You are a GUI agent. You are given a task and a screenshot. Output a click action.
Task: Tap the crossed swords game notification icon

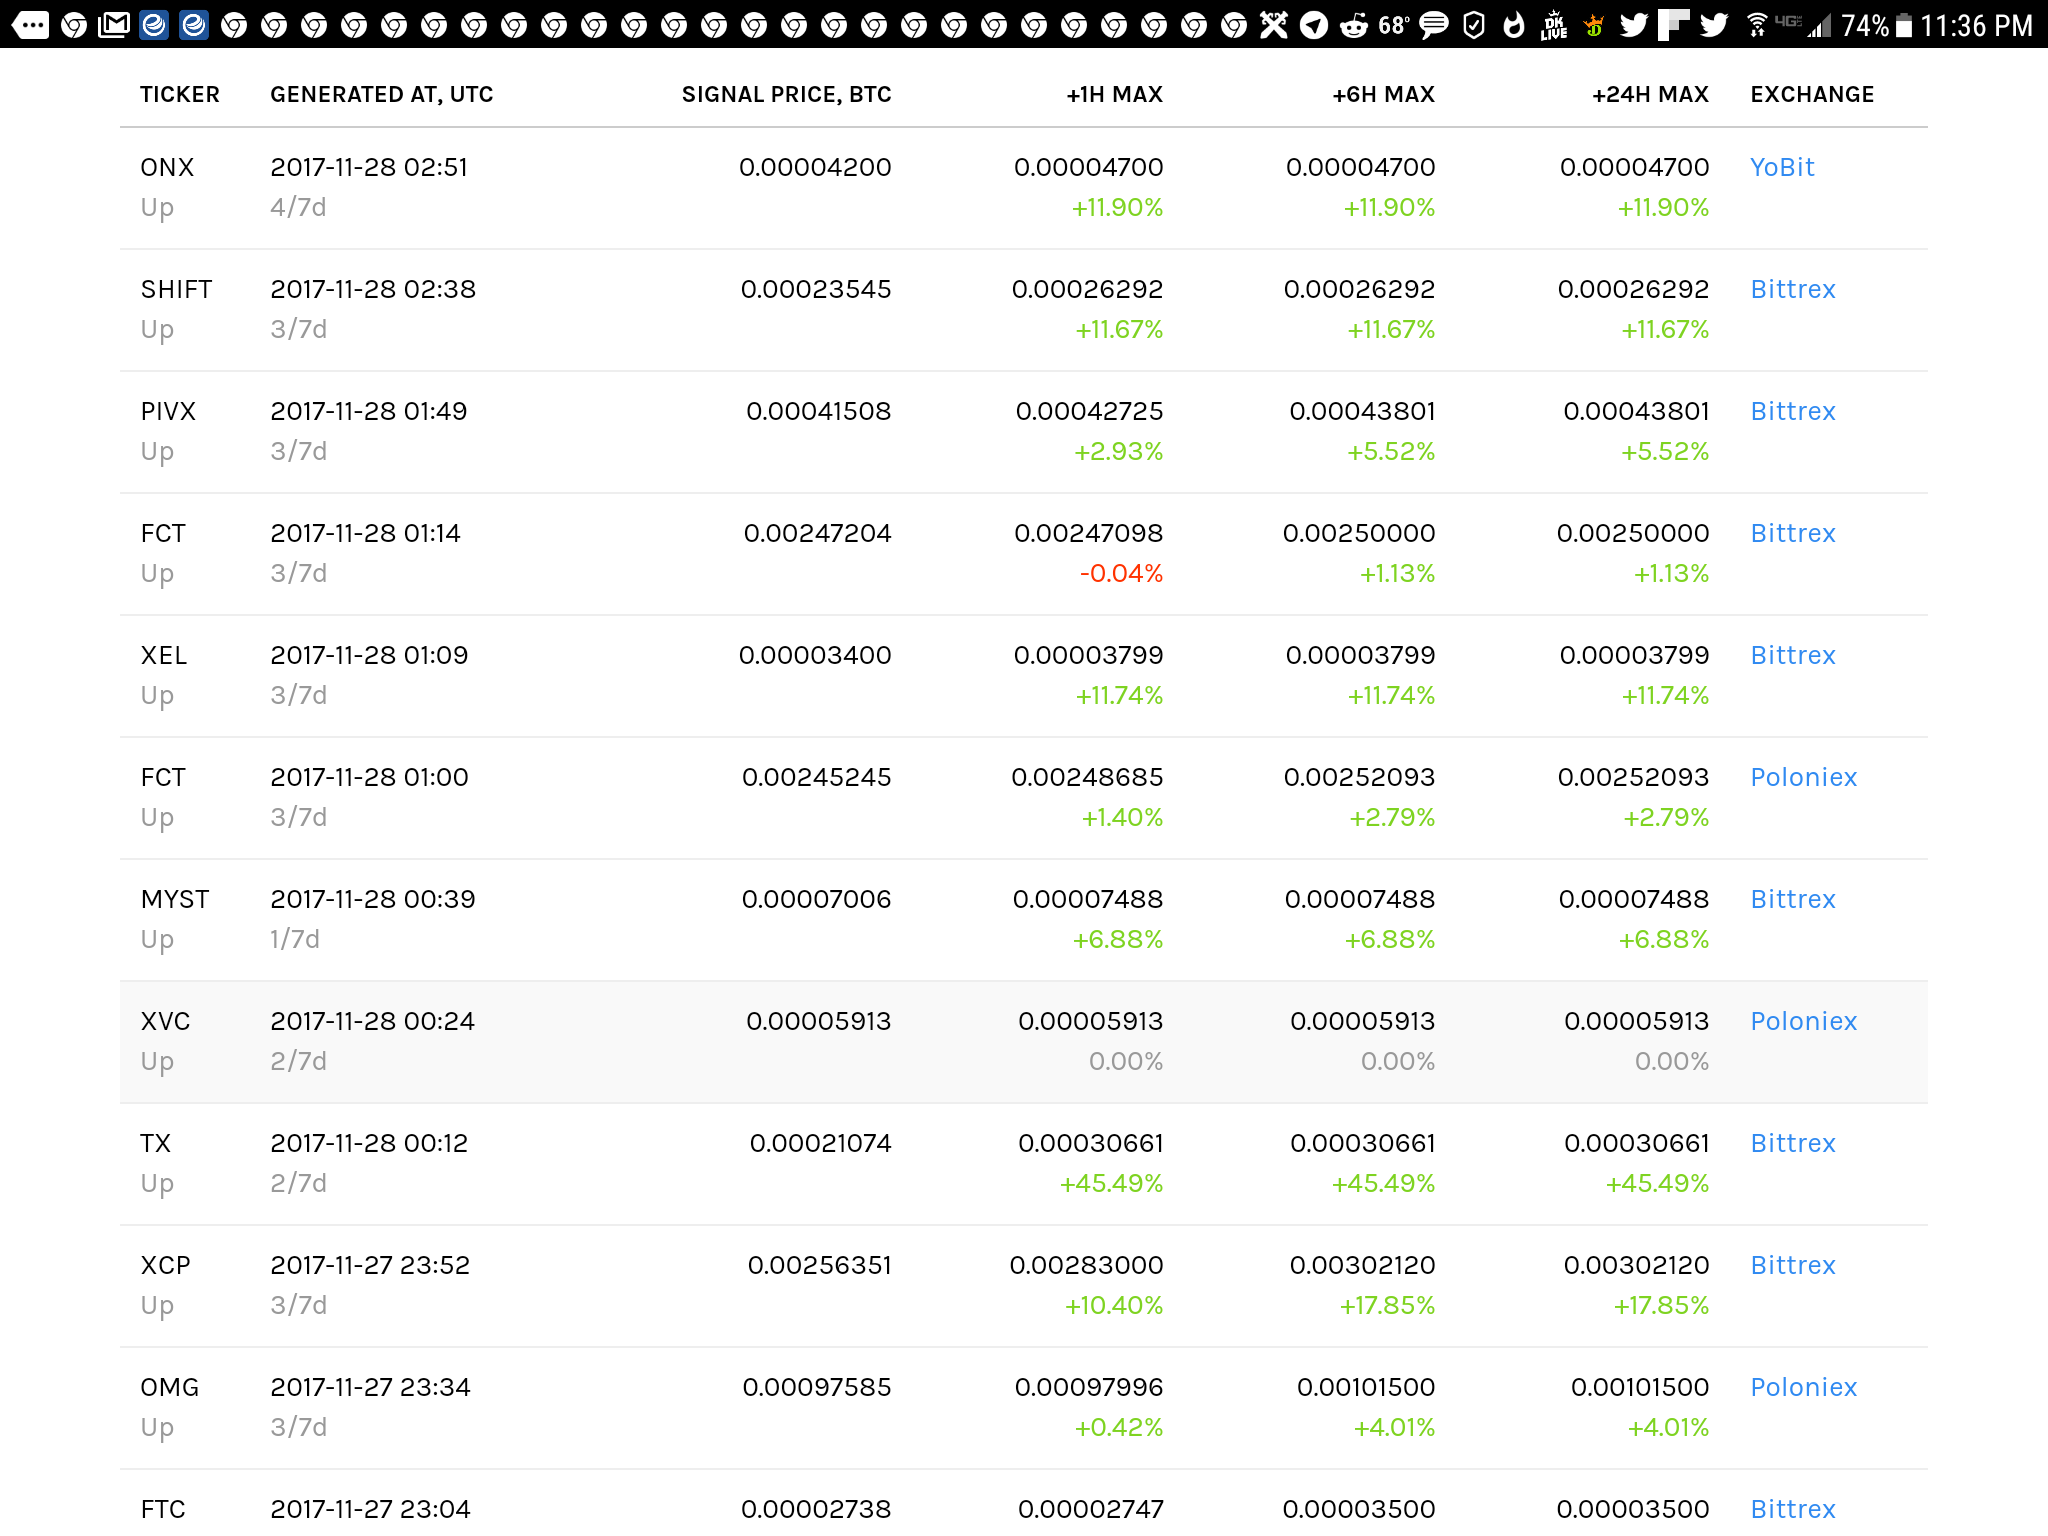[x=1273, y=24]
